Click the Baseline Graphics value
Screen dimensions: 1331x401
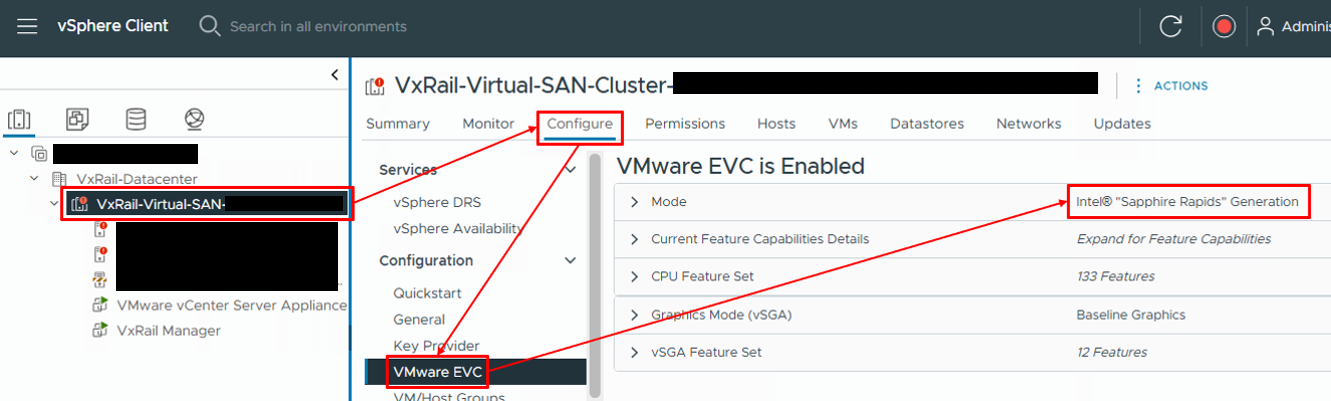point(1131,315)
